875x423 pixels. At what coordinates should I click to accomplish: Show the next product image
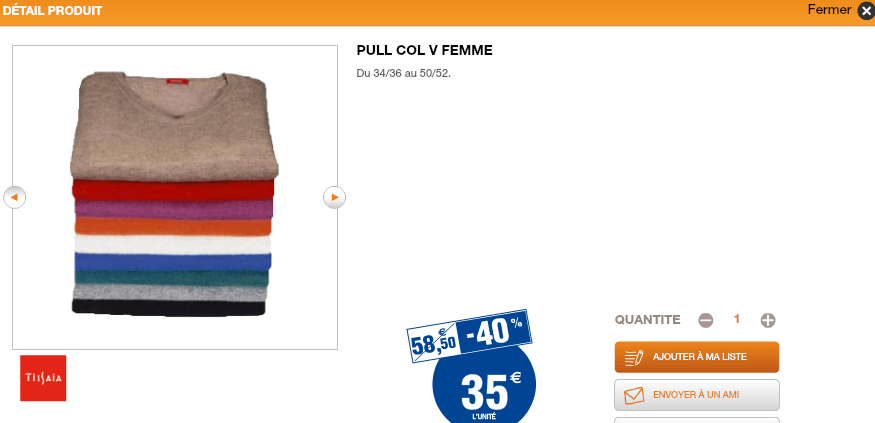[334, 197]
